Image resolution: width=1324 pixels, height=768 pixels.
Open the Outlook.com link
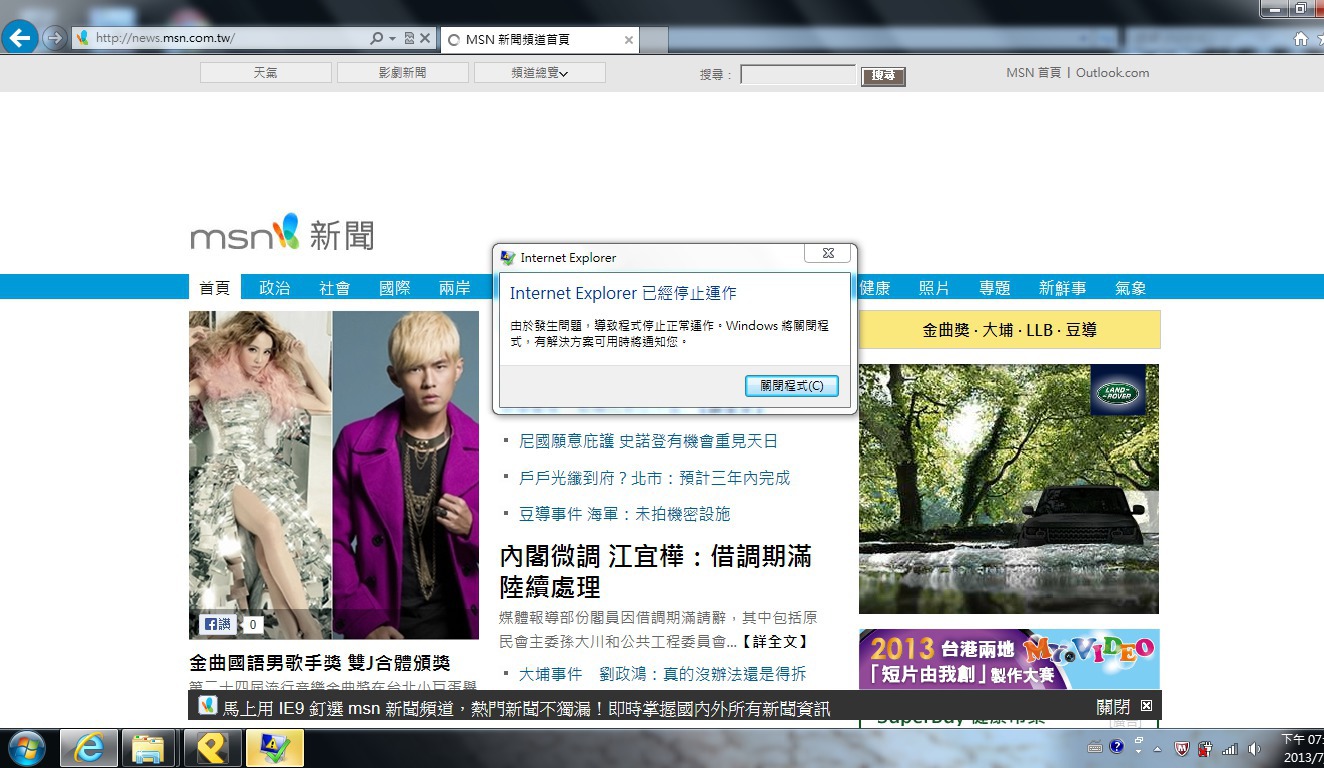1112,73
